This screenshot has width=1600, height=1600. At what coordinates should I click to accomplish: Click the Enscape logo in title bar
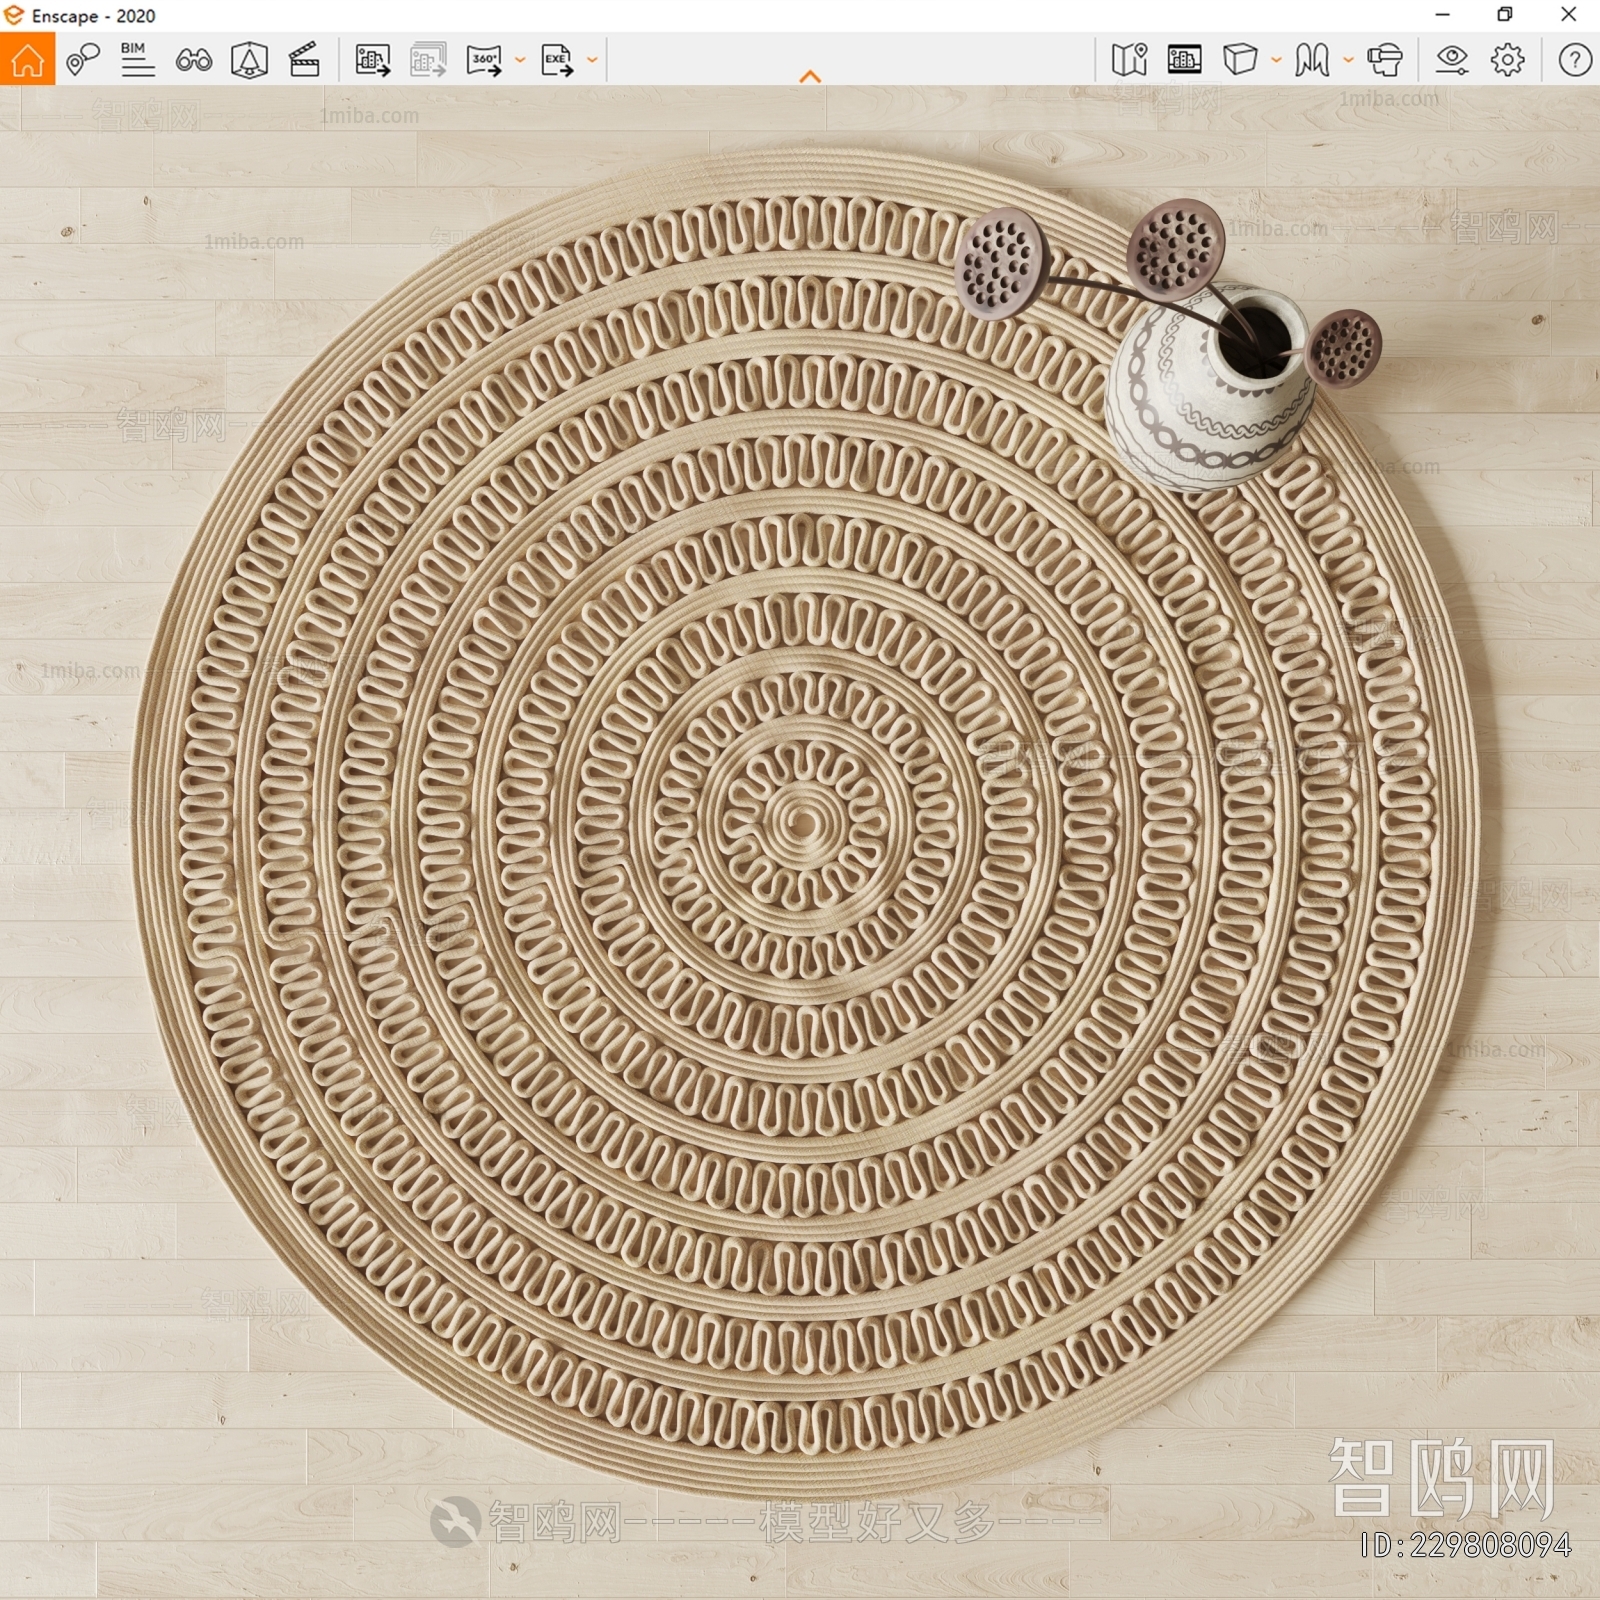pos(14,15)
